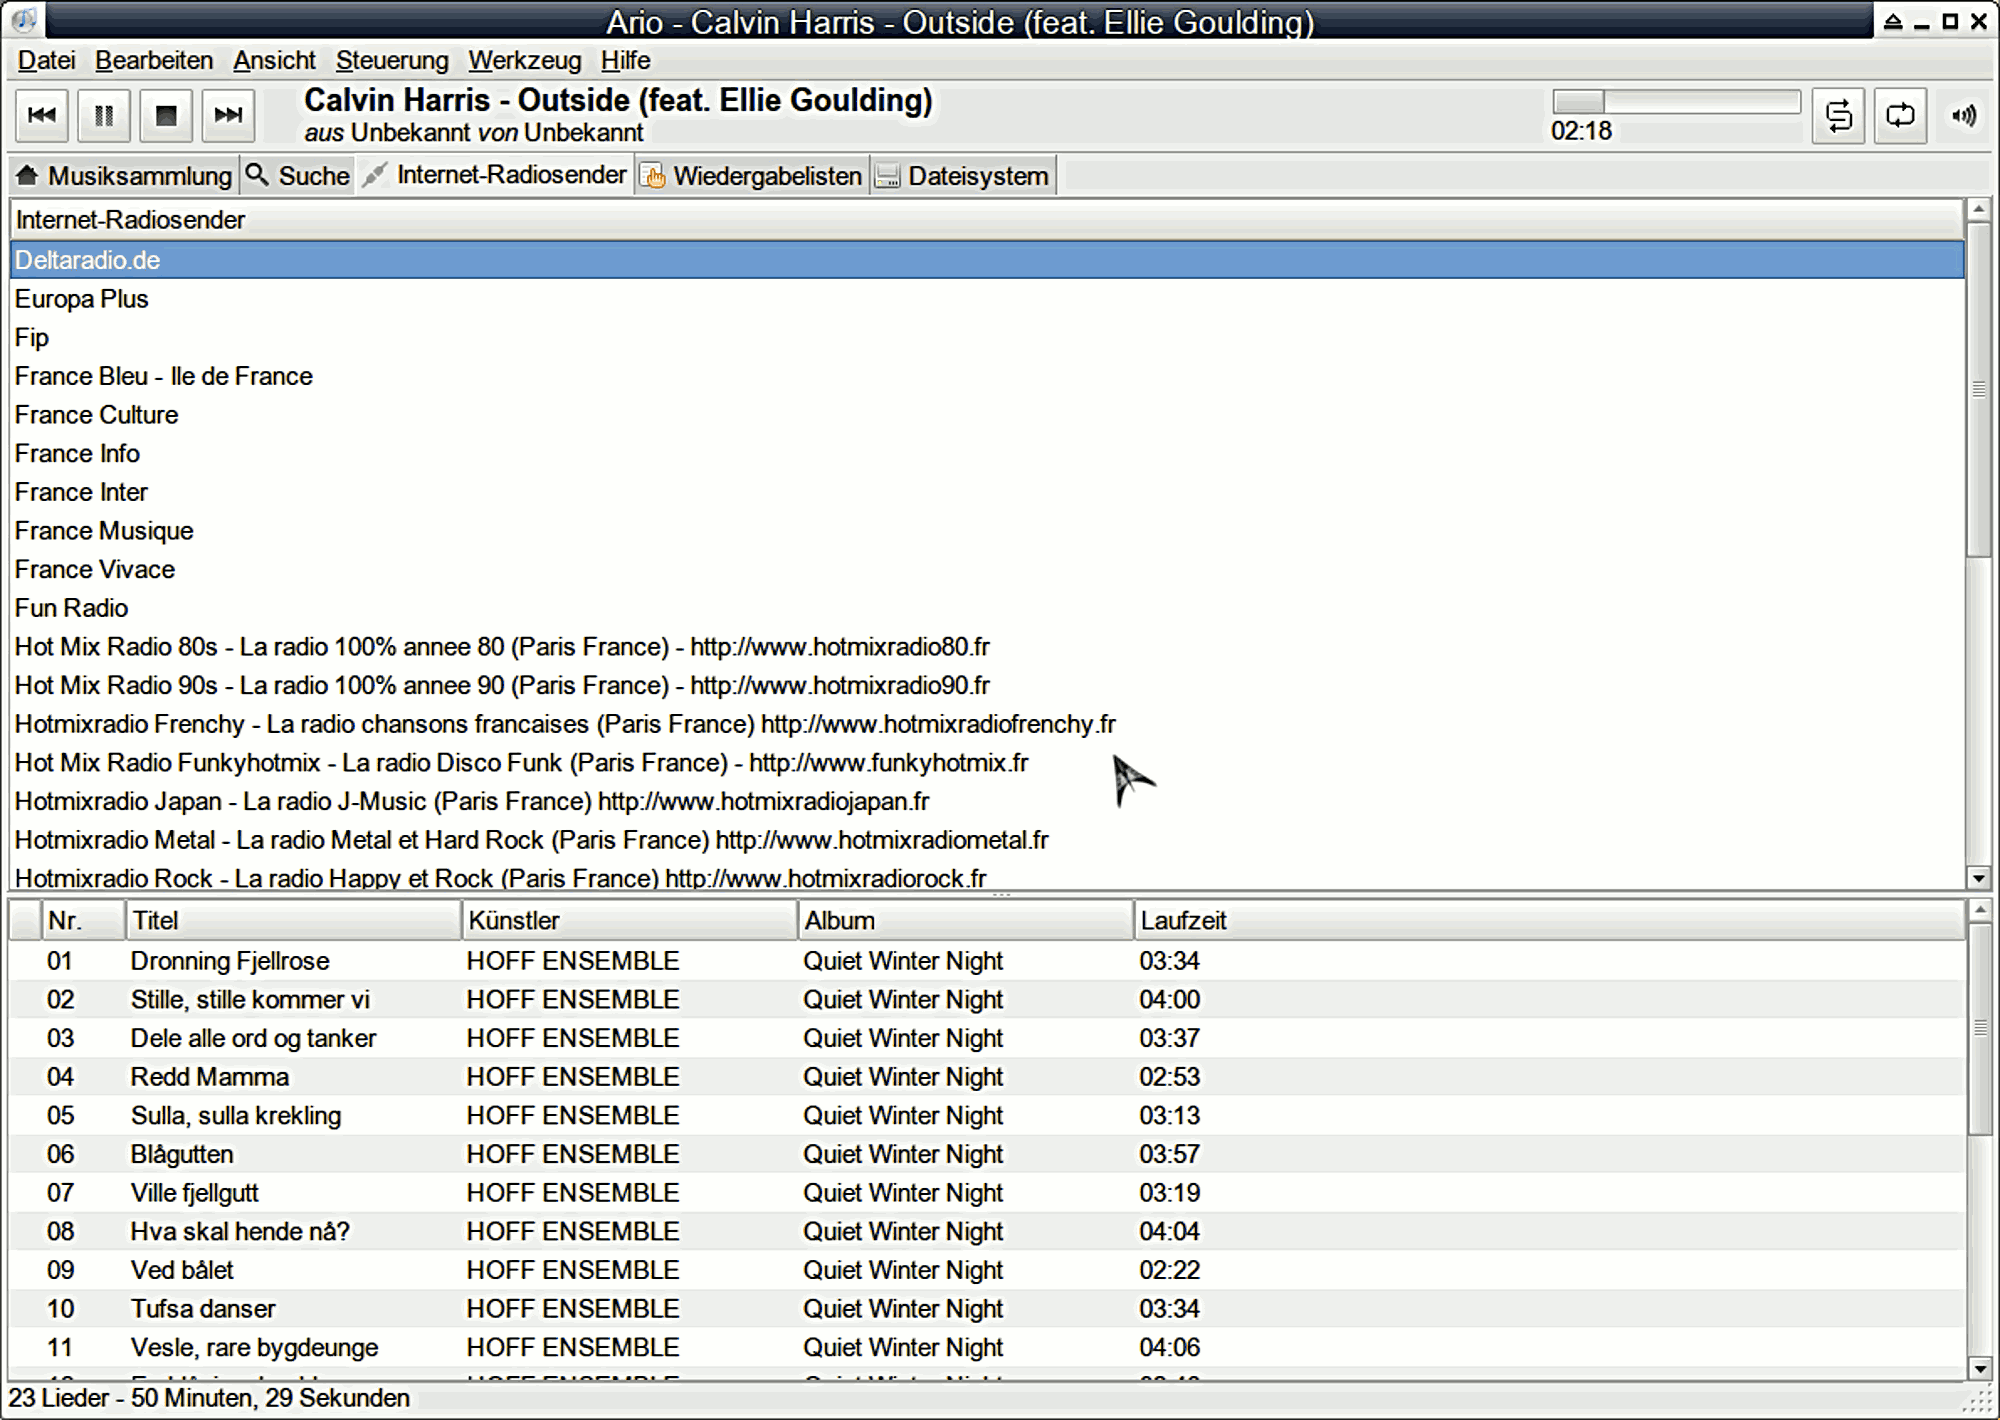Viewport: 2000px width, 1420px height.
Task: Select track Sulla, sulla krekling
Action: 986,1116
